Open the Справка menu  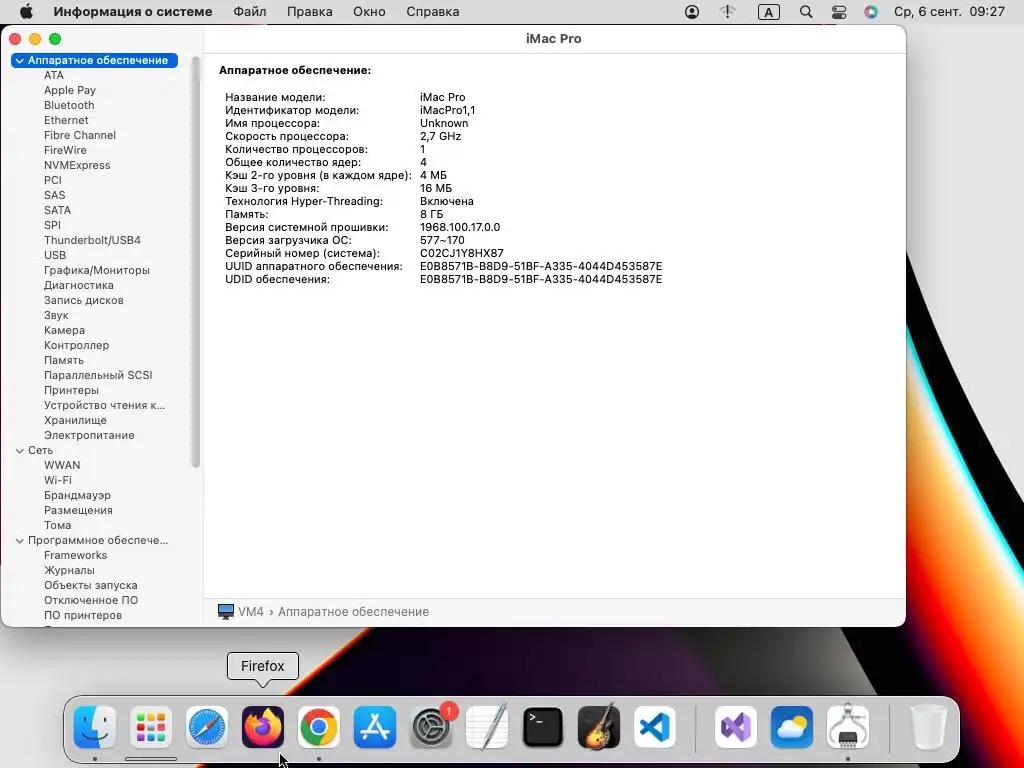pos(432,12)
